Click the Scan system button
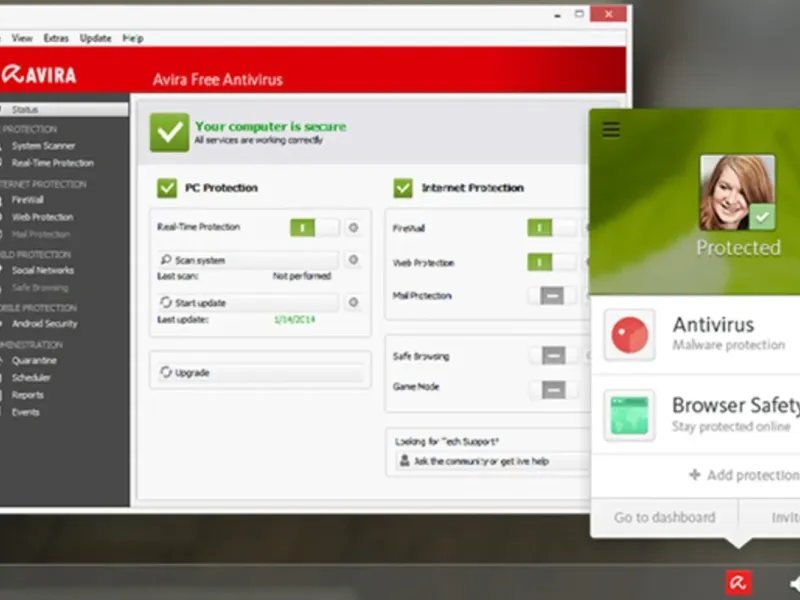The image size is (800, 600). tap(248, 260)
